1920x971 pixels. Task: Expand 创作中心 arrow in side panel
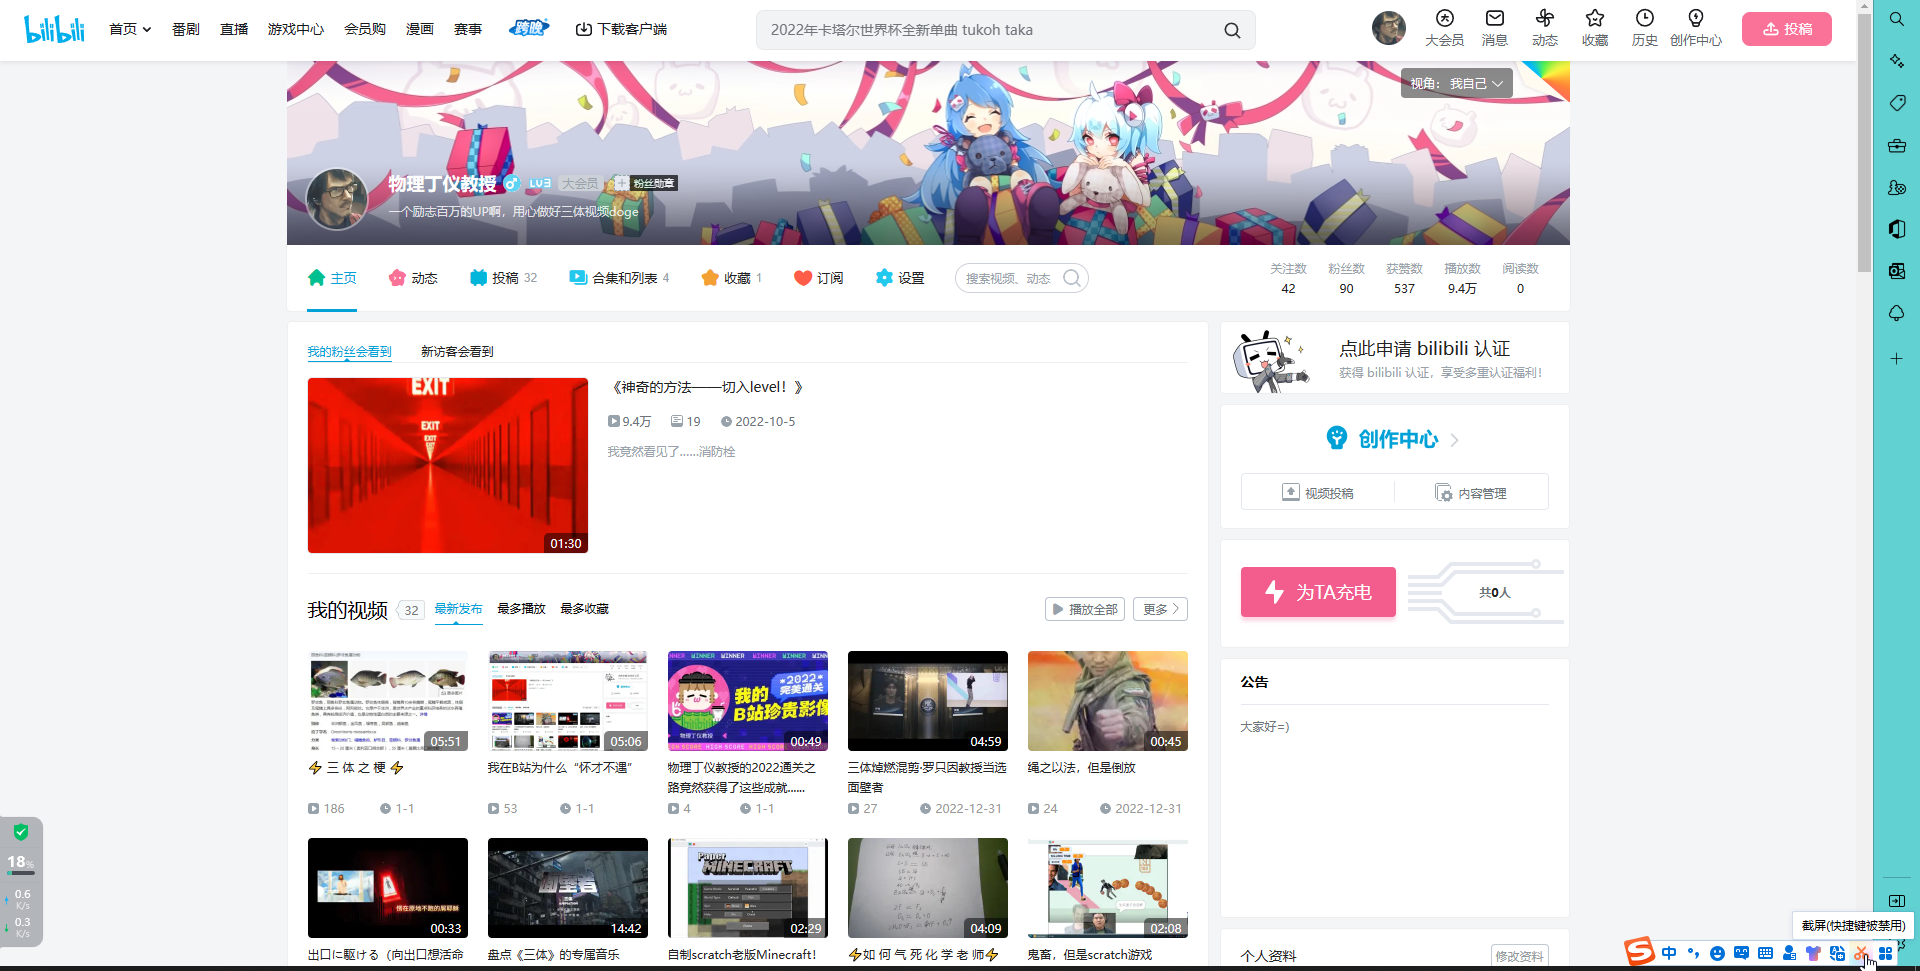pyautogui.click(x=1455, y=440)
